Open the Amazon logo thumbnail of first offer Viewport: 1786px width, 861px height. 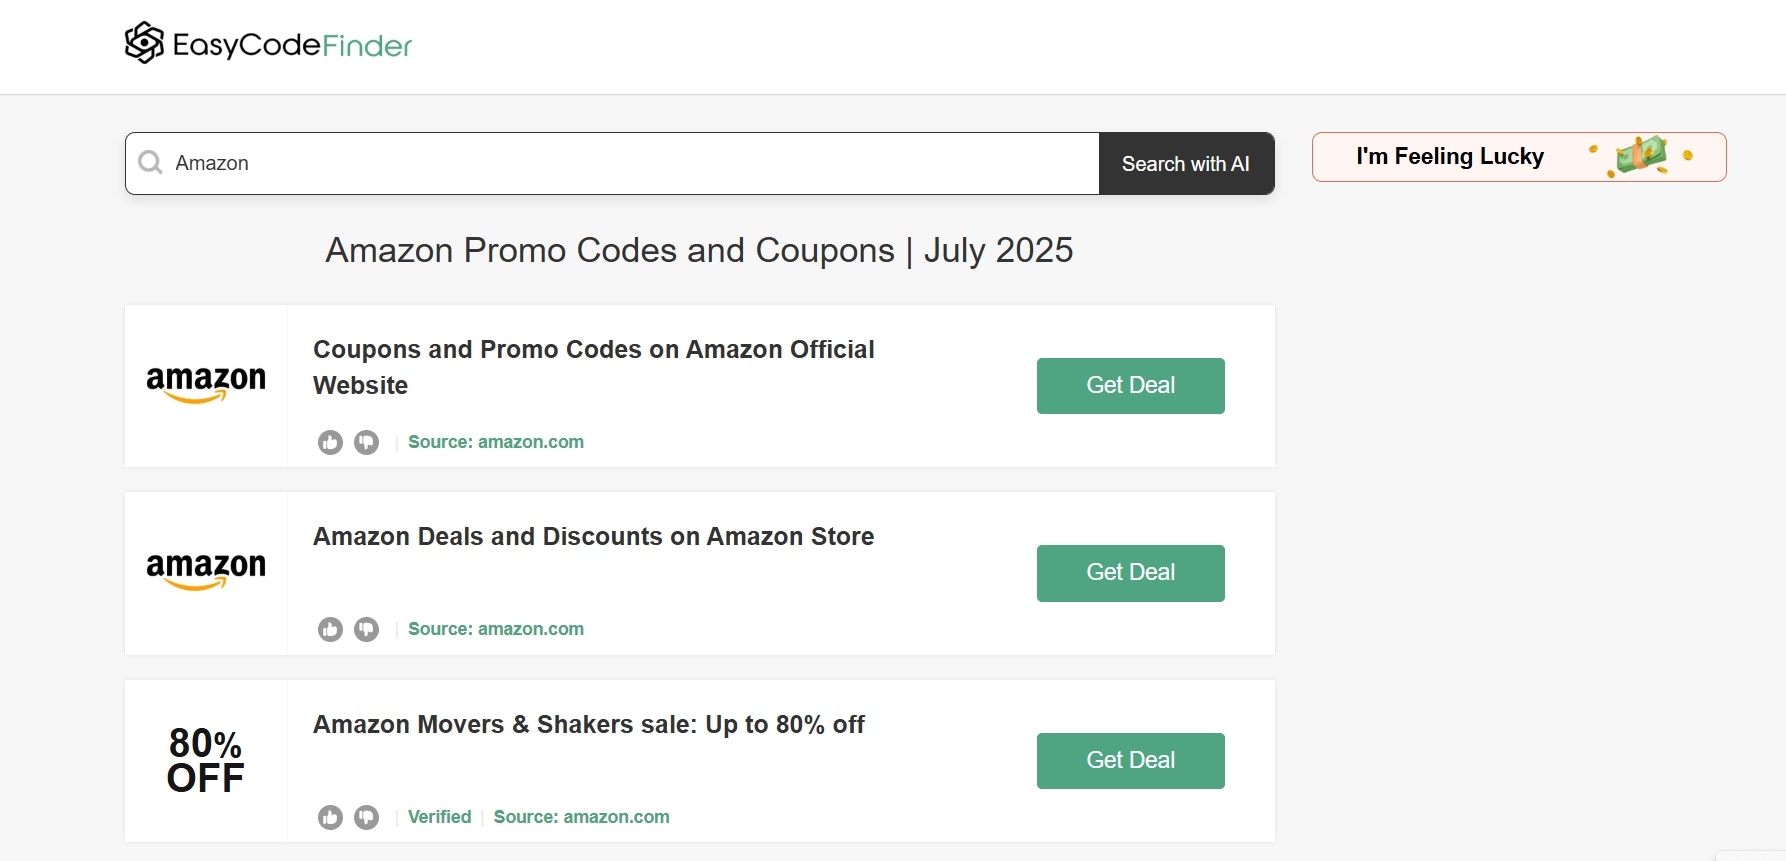[x=206, y=385]
